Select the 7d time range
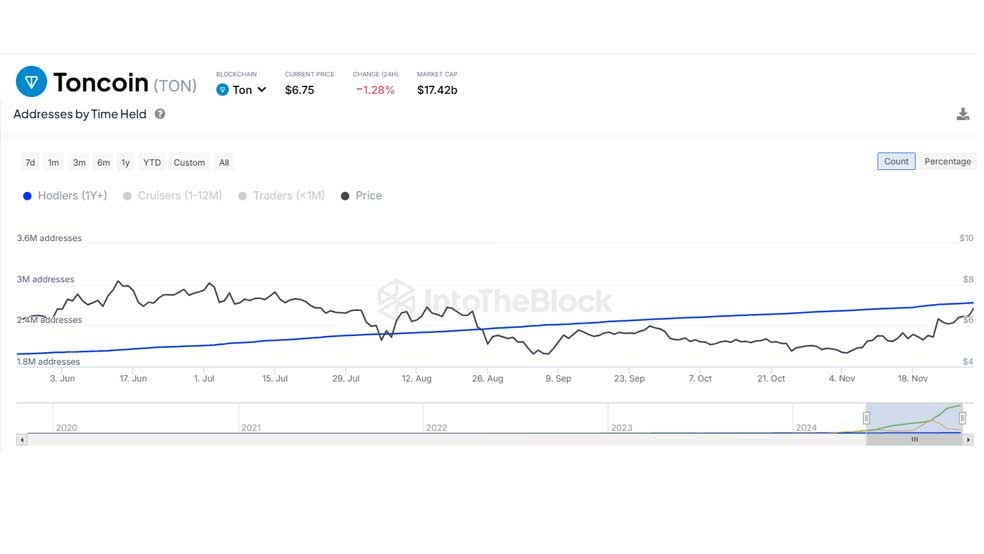This screenshot has width=984, height=554. (x=30, y=162)
